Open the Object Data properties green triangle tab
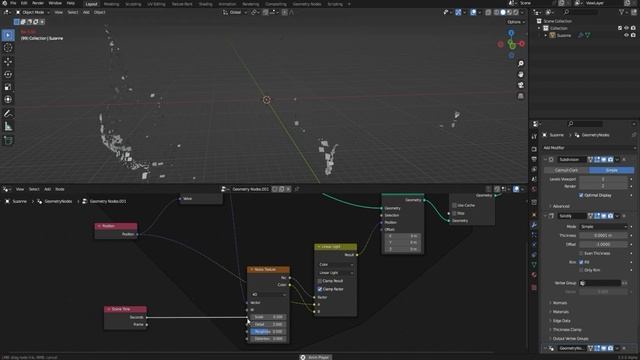 [534, 264]
